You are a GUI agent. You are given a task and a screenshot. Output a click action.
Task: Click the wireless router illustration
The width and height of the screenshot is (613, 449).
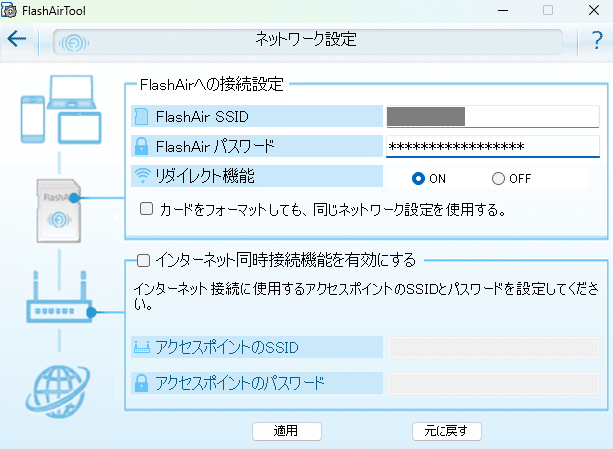[x=59, y=297]
